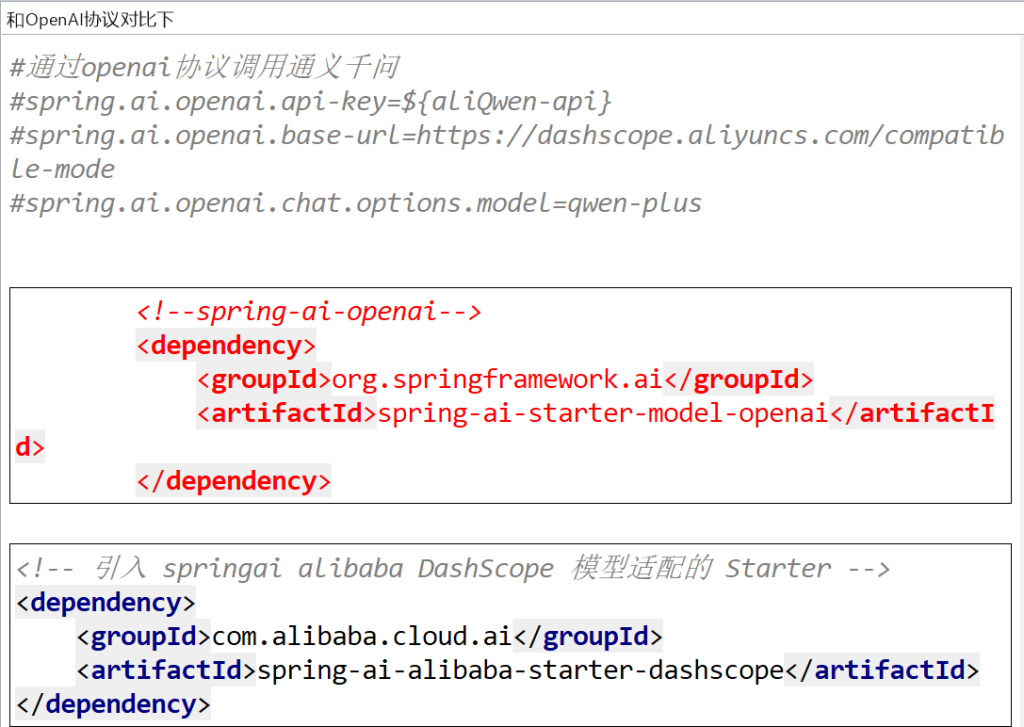
Task: Click the spring-ai-alibaba-starter-dashscope artifactId value
Action: [x=520, y=670]
